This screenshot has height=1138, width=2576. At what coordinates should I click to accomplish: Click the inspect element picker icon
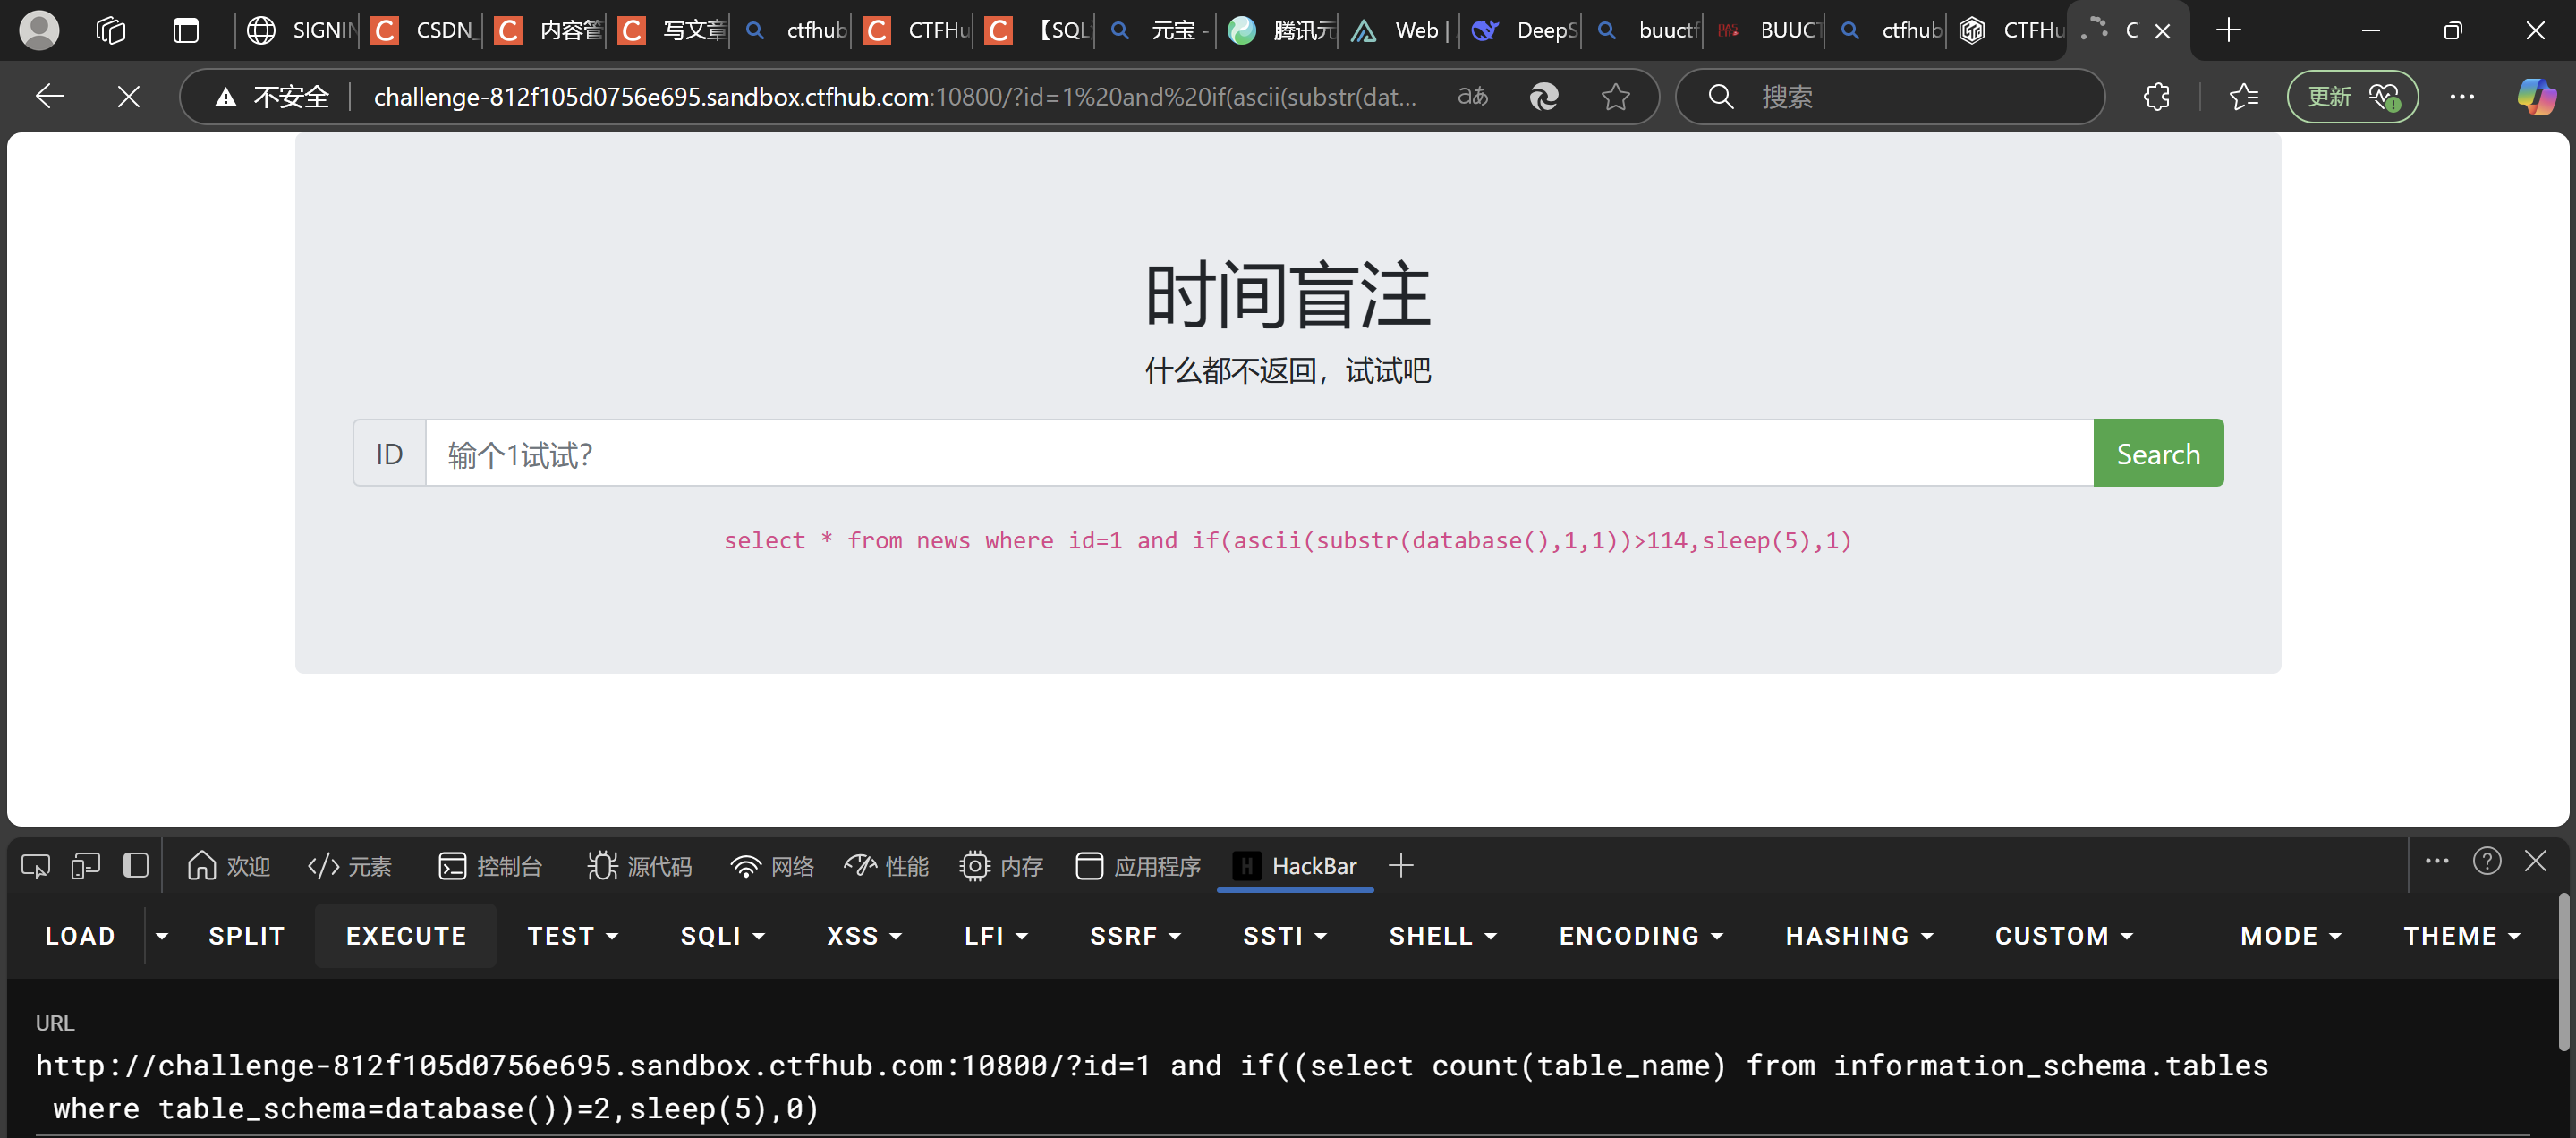(36, 866)
